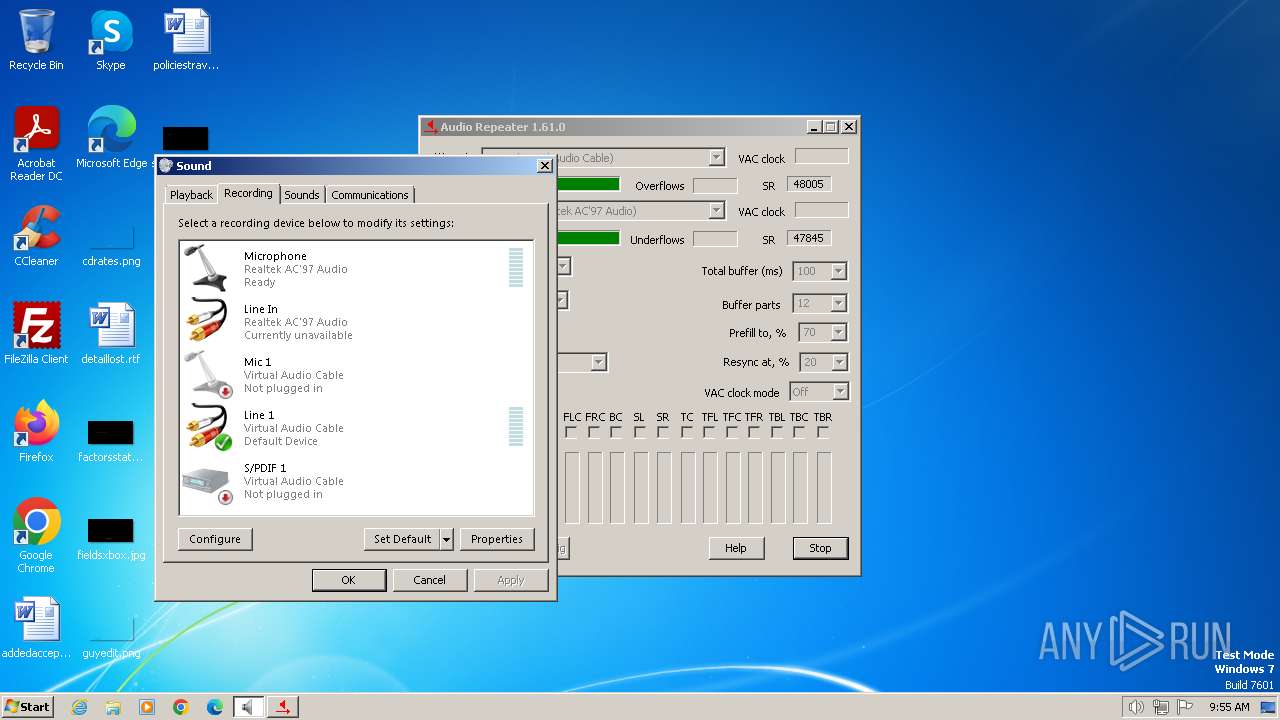
Task: Open Edge from the taskbar
Action: point(215,707)
